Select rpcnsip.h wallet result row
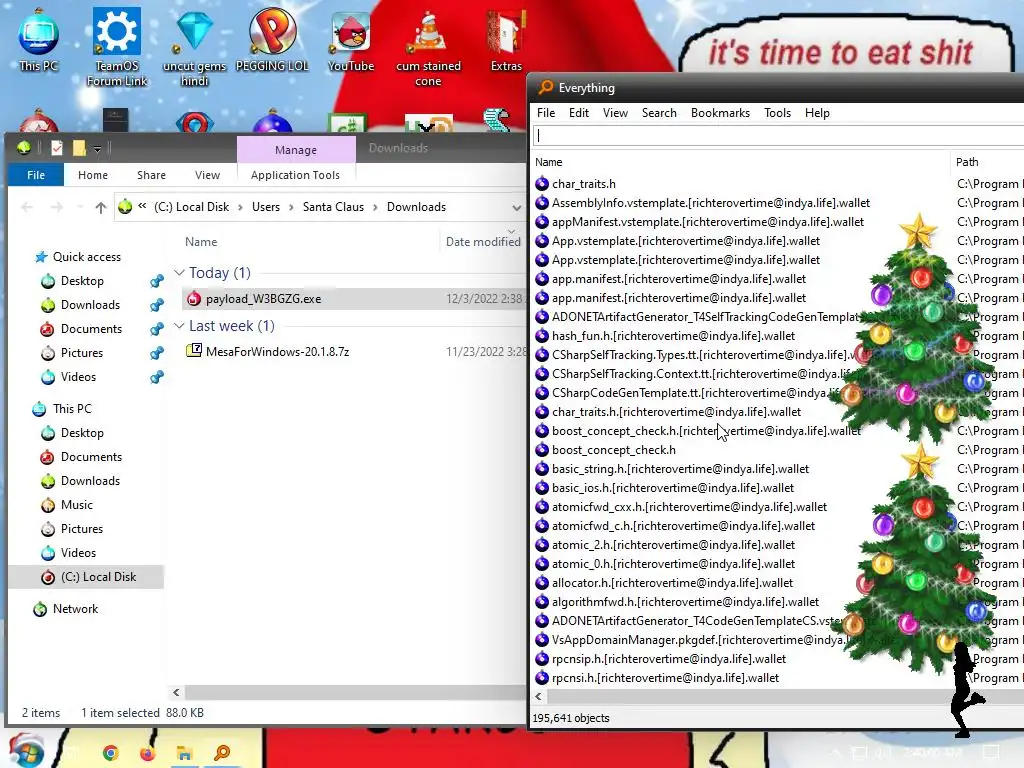1024x768 pixels. coord(669,659)
